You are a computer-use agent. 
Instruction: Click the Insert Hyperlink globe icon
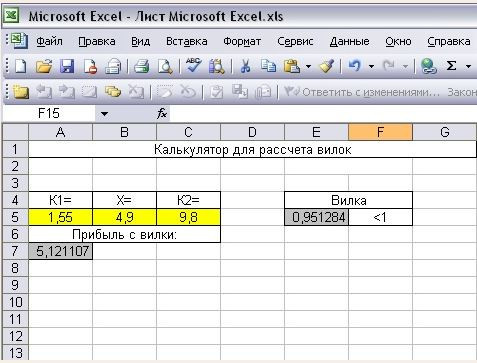coord(429,66)
